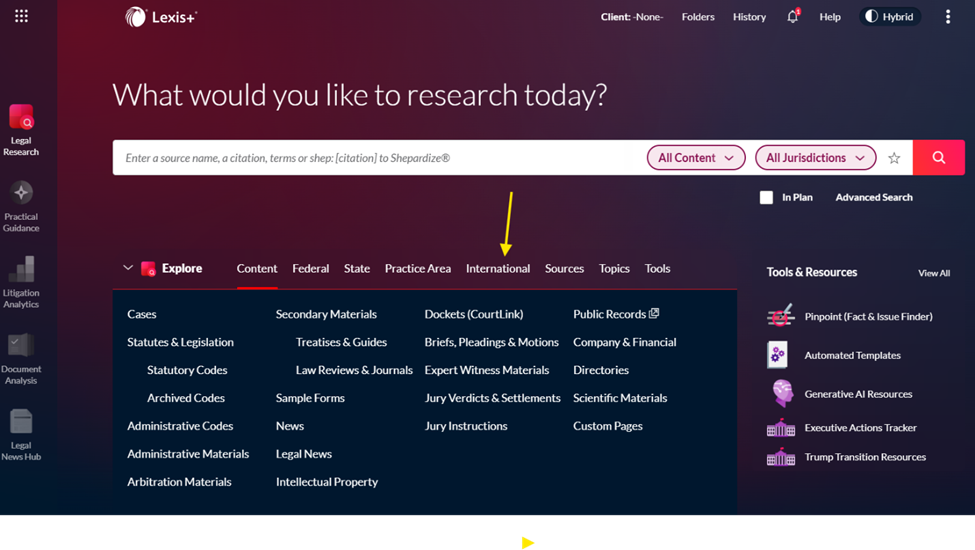Image resolution: width=975 pixels, height=550 pixels.
Task: Click View All under Tools & Resources
Action: tap(934, 273)
